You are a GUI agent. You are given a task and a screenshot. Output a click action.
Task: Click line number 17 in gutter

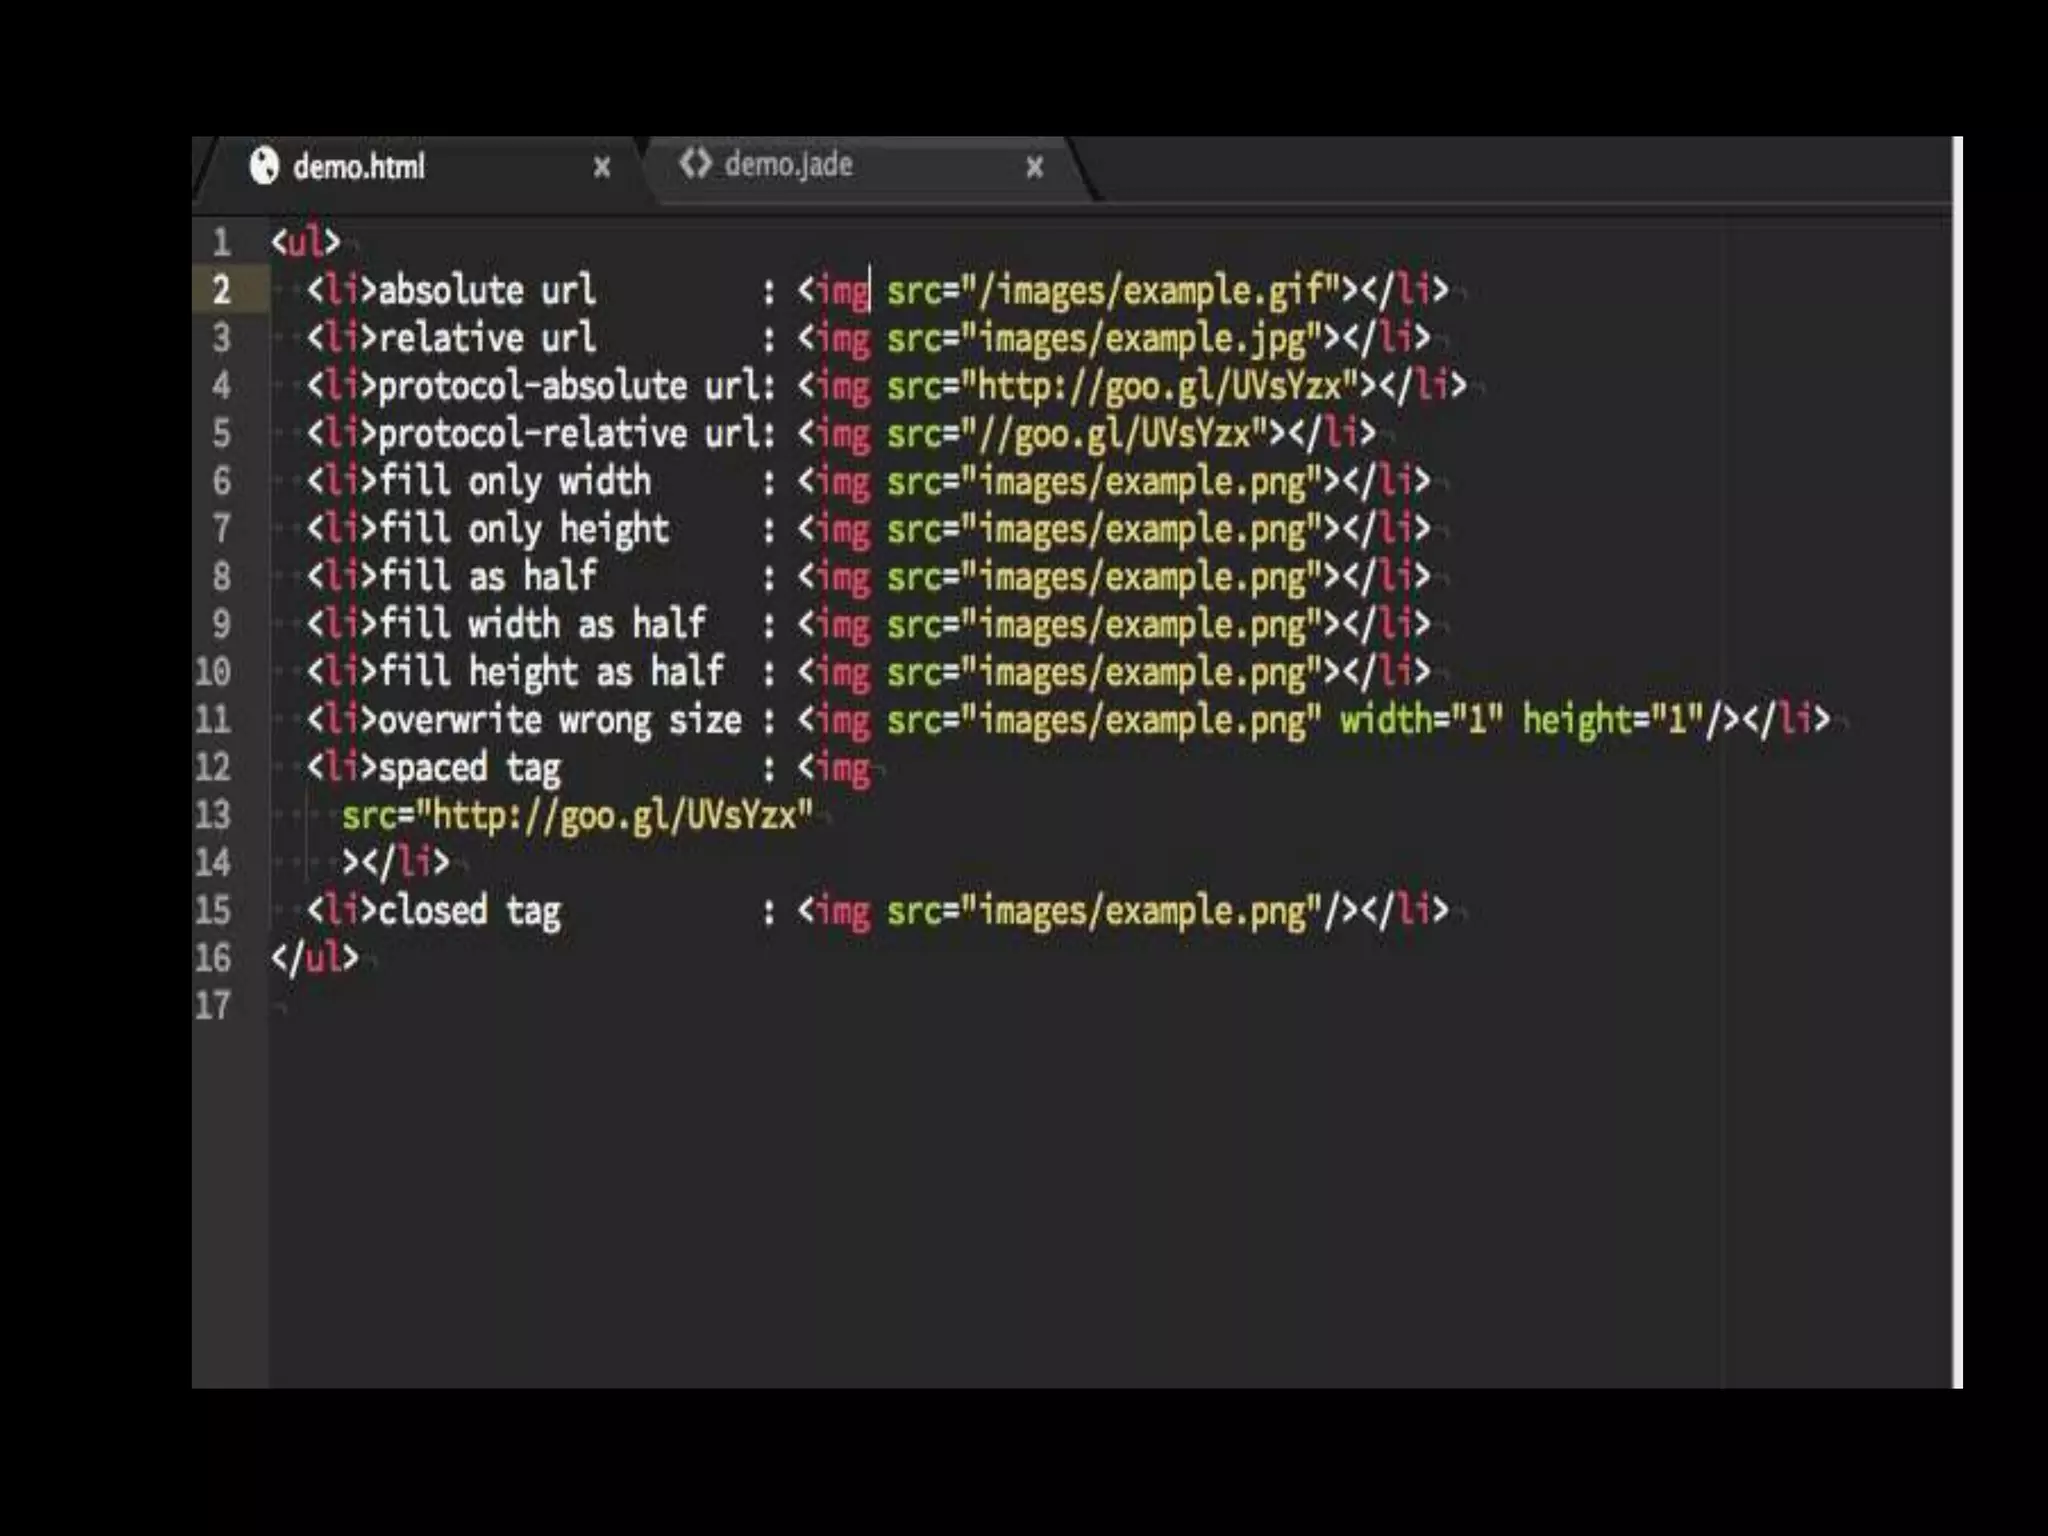pos(213,1005)
